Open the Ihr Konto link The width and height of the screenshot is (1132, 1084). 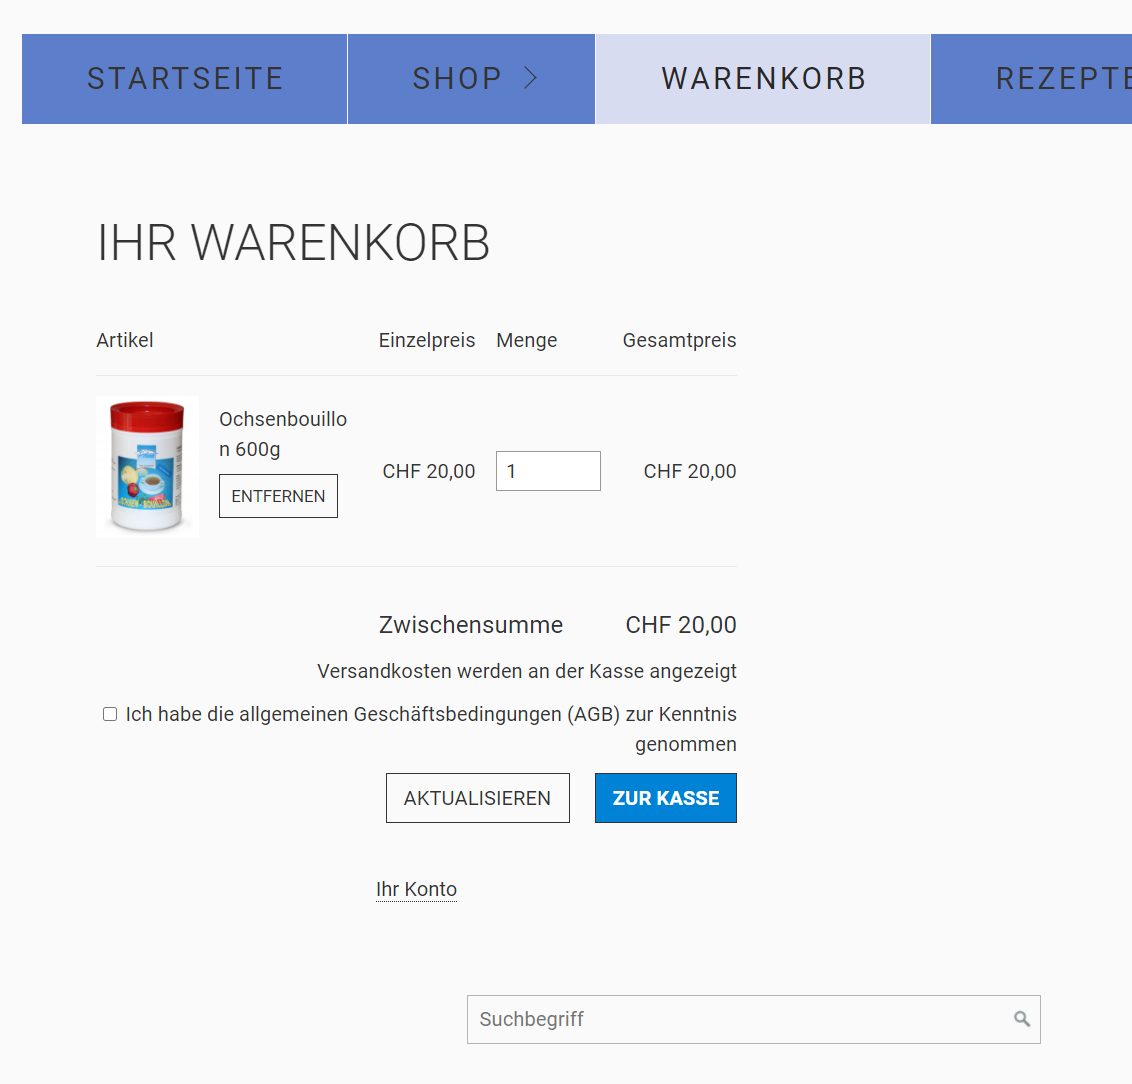417,889
